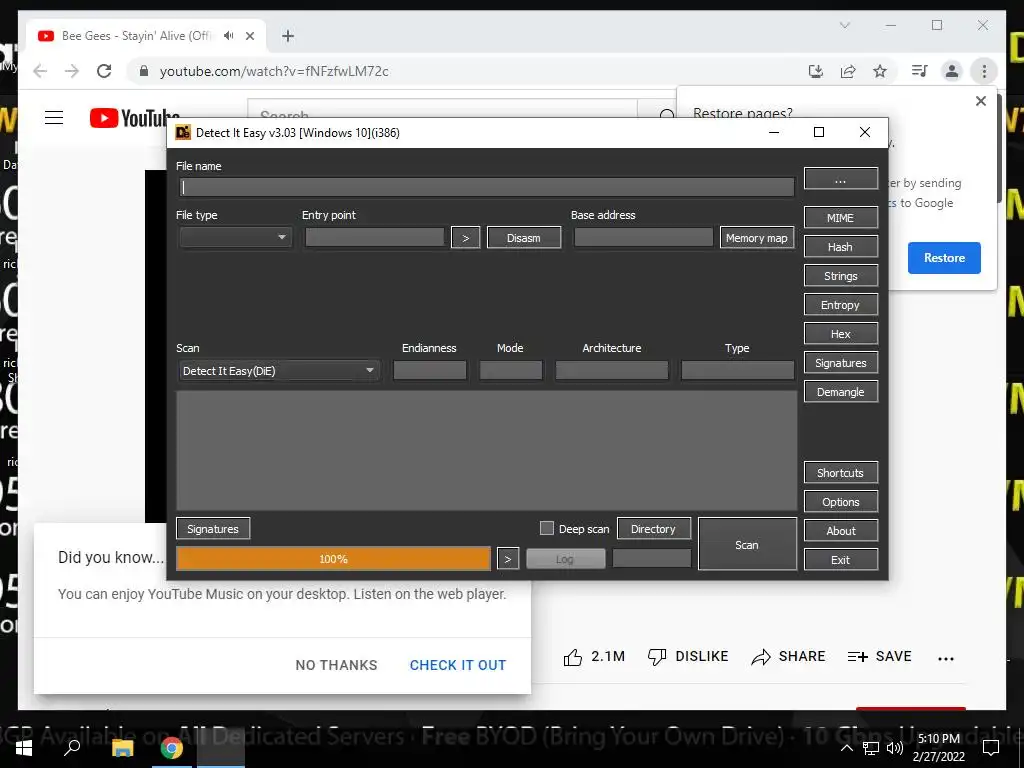This screenshot has height=768, width=1024.
Task: Show the About dialog
Action: pyautogui.click(x=840, y=531)
